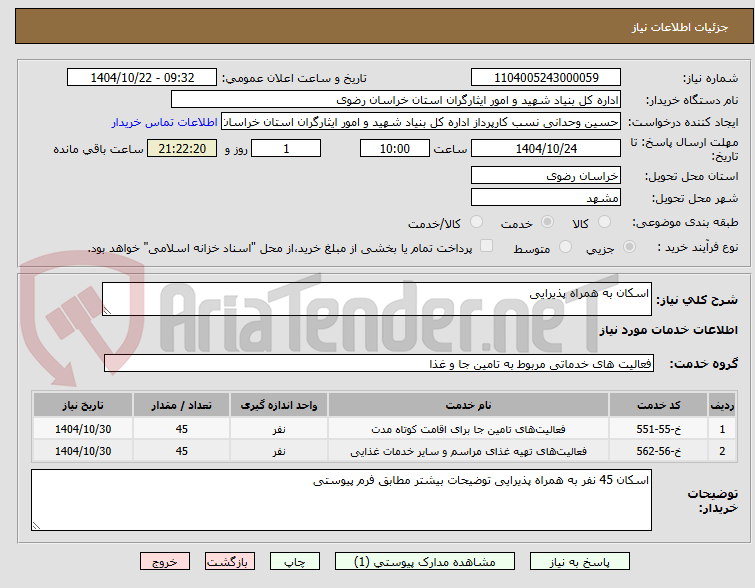Image resolution: width=755 pixels, height=588 pixels.
Task: Click the resize handle of description textarea
Action: tap(107, 311)
